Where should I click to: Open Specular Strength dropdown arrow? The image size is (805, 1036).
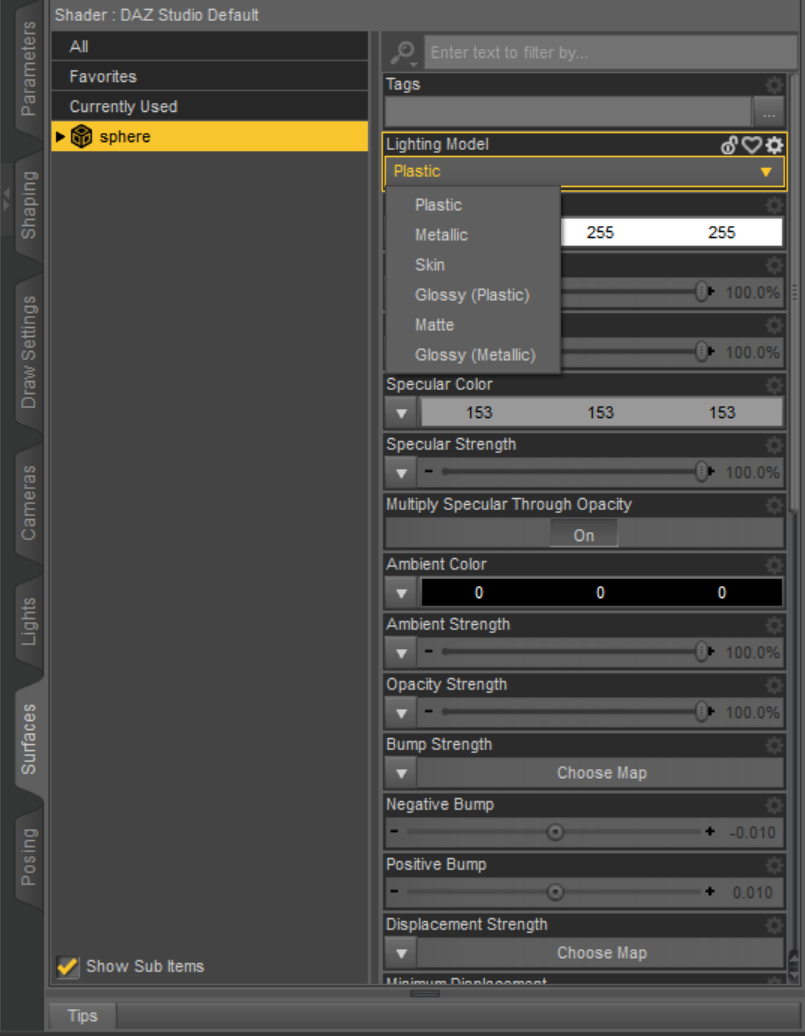click(401, 473)
